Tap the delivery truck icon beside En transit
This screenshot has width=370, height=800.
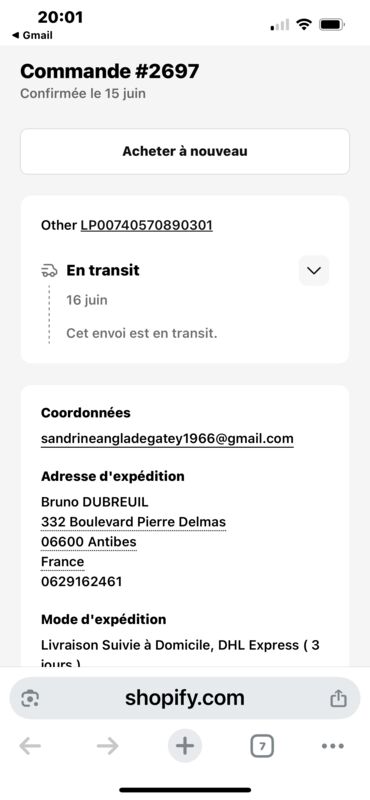click(49, 270)
